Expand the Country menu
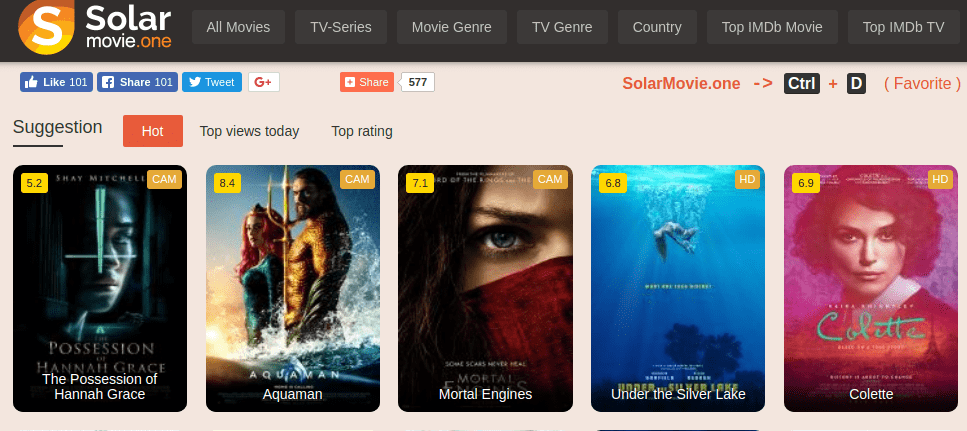 [657, 27]
